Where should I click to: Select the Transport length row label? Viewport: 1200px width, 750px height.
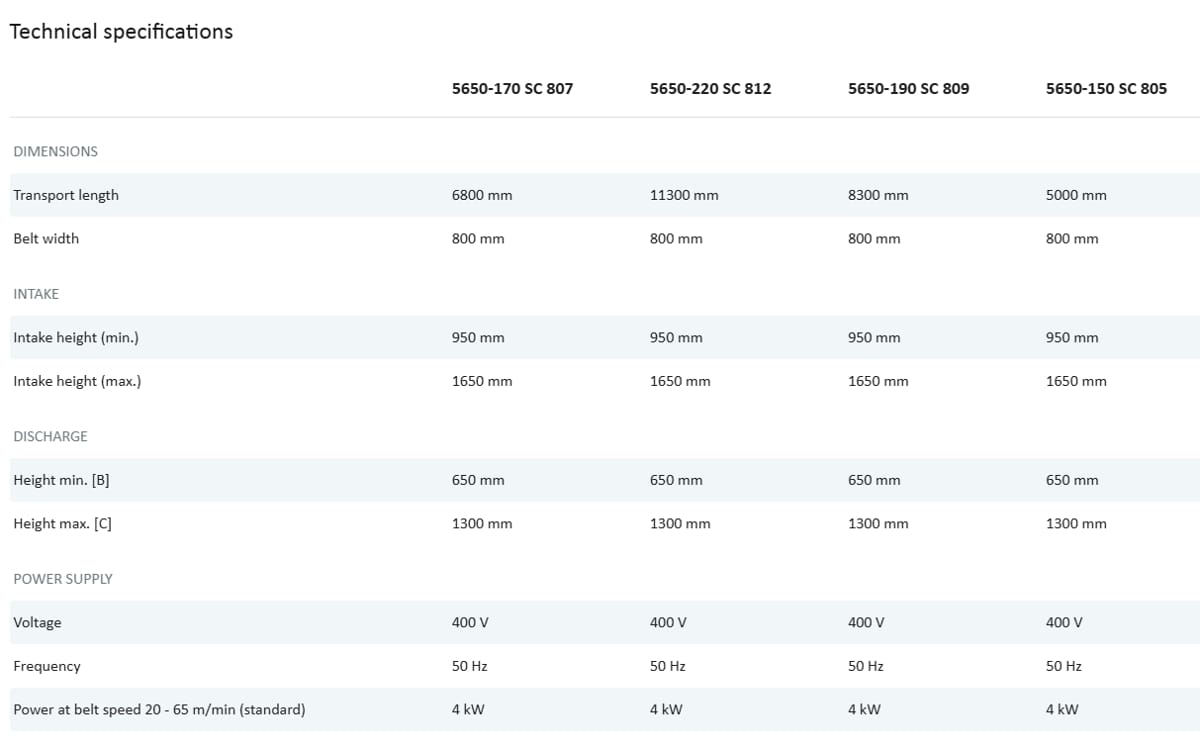[x=66, y=195]
